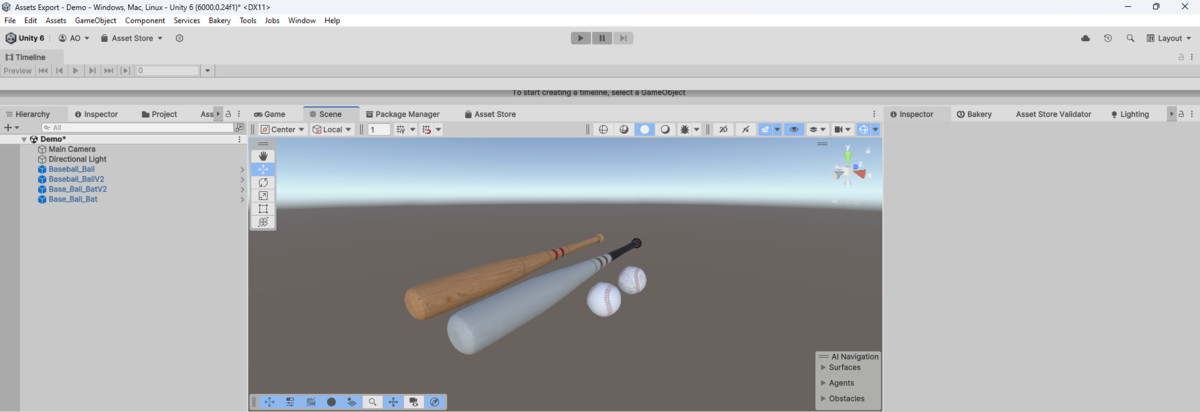Viewport: 1200px width, 412px height.
Task: Click the orientation gizmo in Scene view
Action: pyautogui.click(x=849, y=171)
